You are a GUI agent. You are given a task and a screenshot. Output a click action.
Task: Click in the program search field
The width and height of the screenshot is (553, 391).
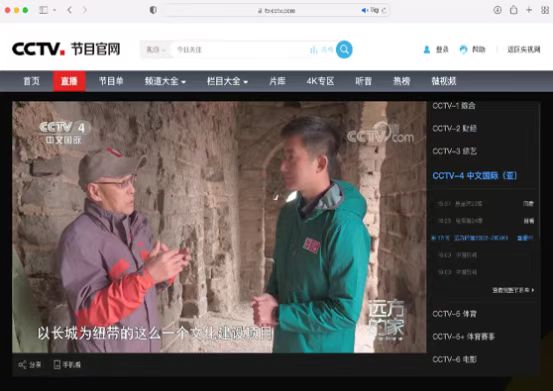240,50
